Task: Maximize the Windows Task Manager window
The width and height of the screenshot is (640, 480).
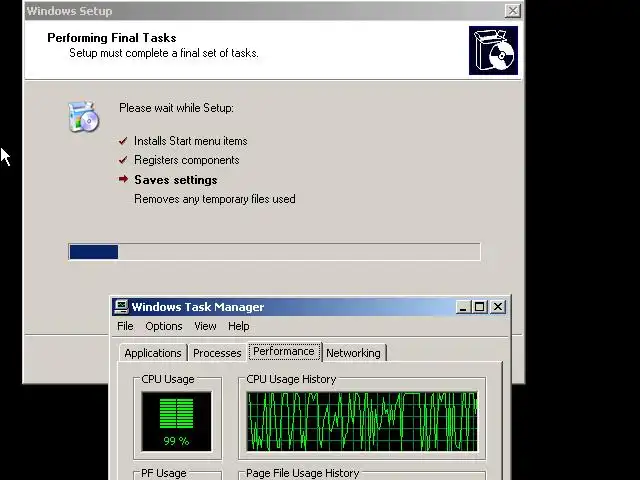Action: [x=480, y=307]
